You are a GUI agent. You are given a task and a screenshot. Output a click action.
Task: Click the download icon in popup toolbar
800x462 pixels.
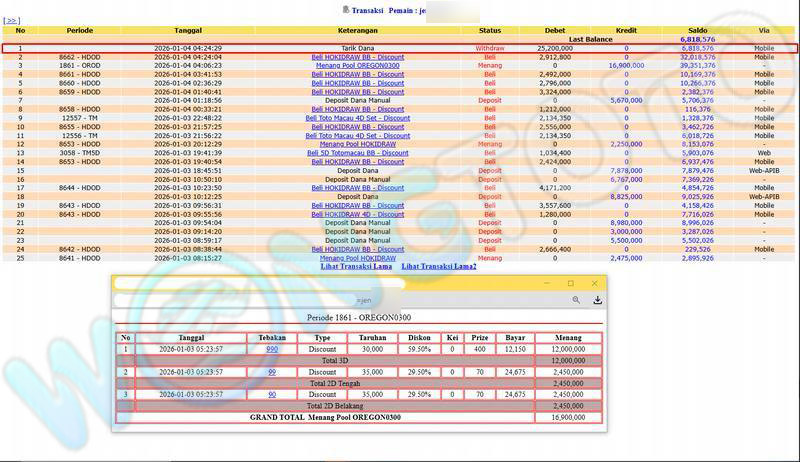(x=597, y=300)
